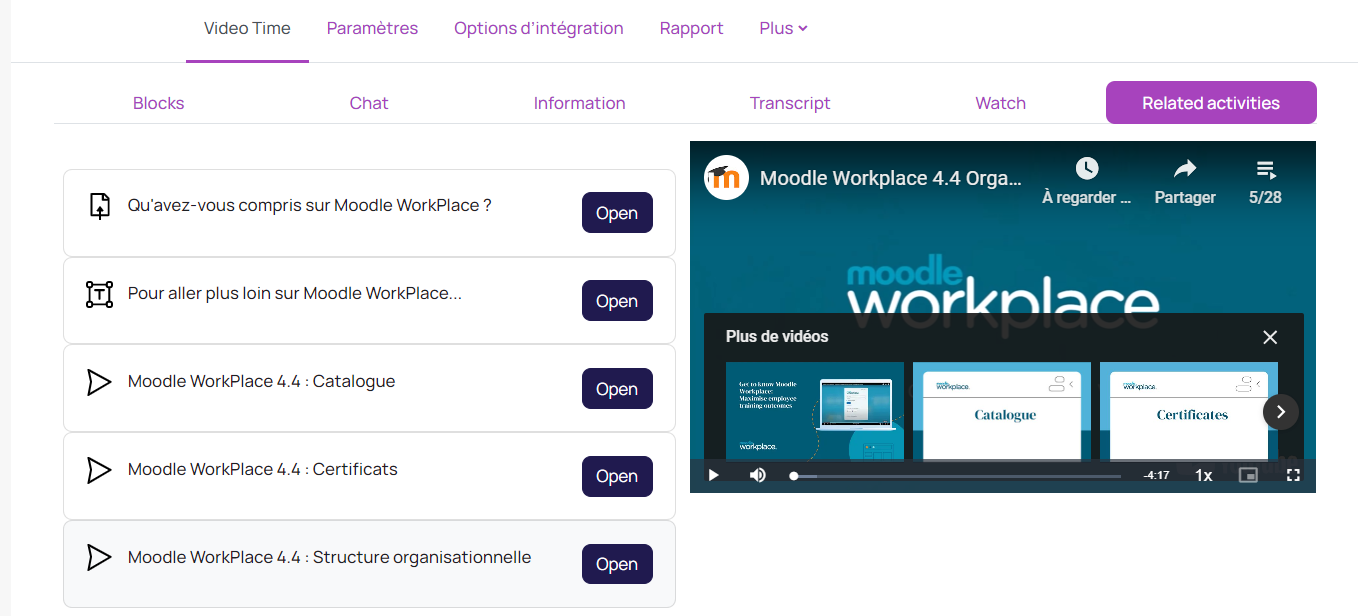Expand the Plus dropdown menu

click(x=783, y=28)
